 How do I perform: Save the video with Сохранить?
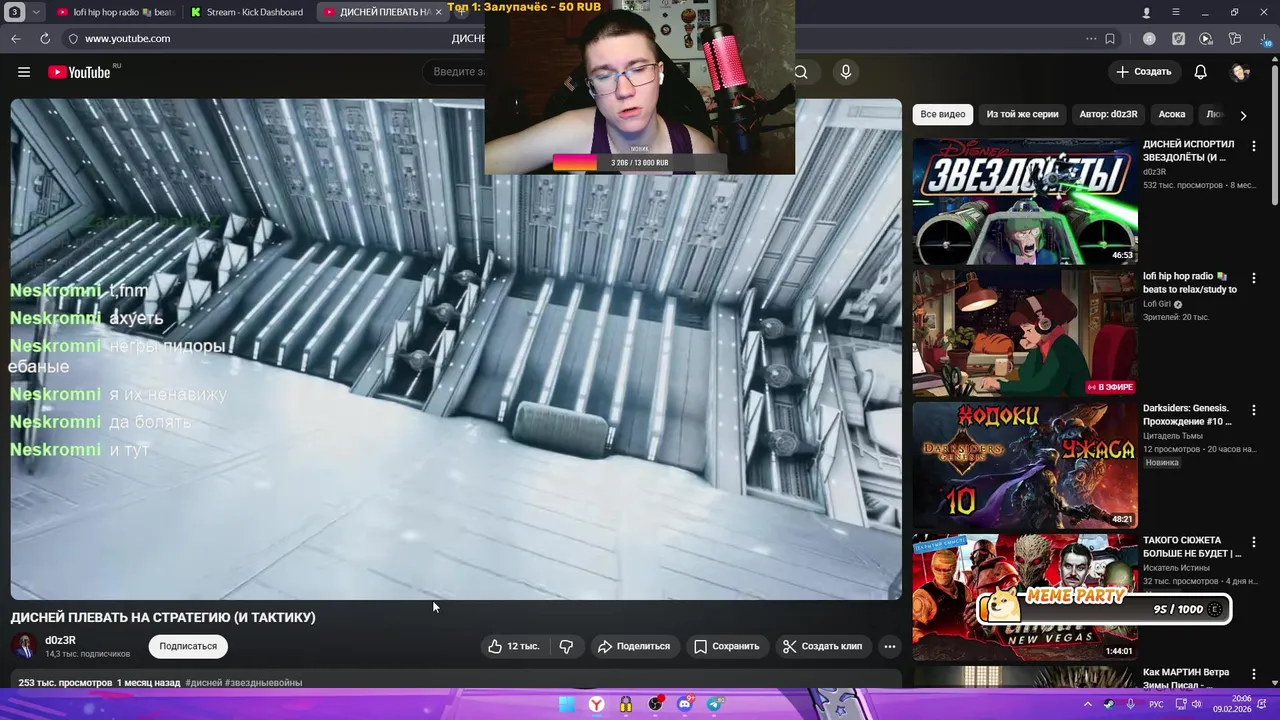pyautogui.click(x=727, y=646)
